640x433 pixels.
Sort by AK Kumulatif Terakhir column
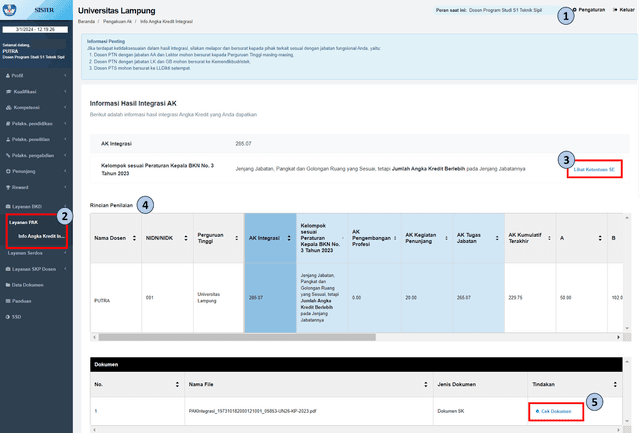[x=549, y=238]
